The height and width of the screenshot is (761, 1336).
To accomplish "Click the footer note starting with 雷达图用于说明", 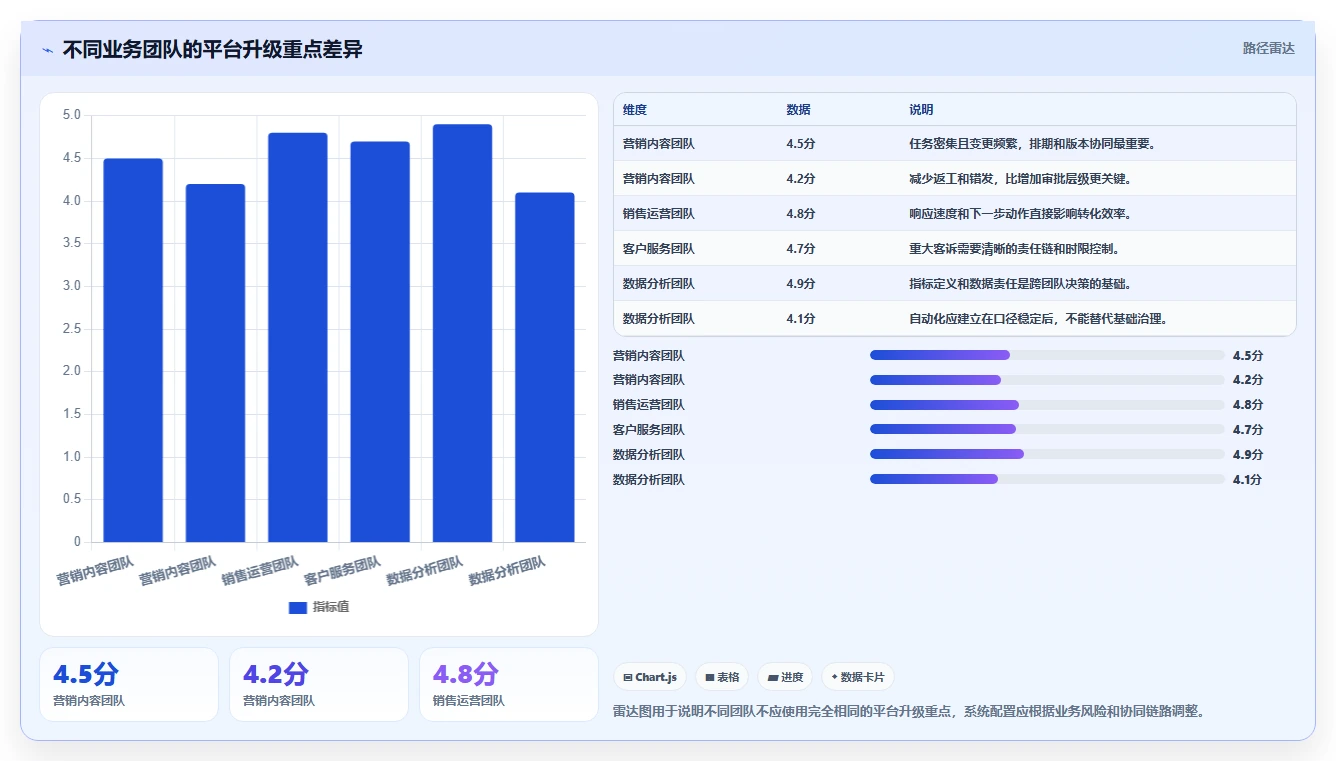I will click(x=908, y=712).
